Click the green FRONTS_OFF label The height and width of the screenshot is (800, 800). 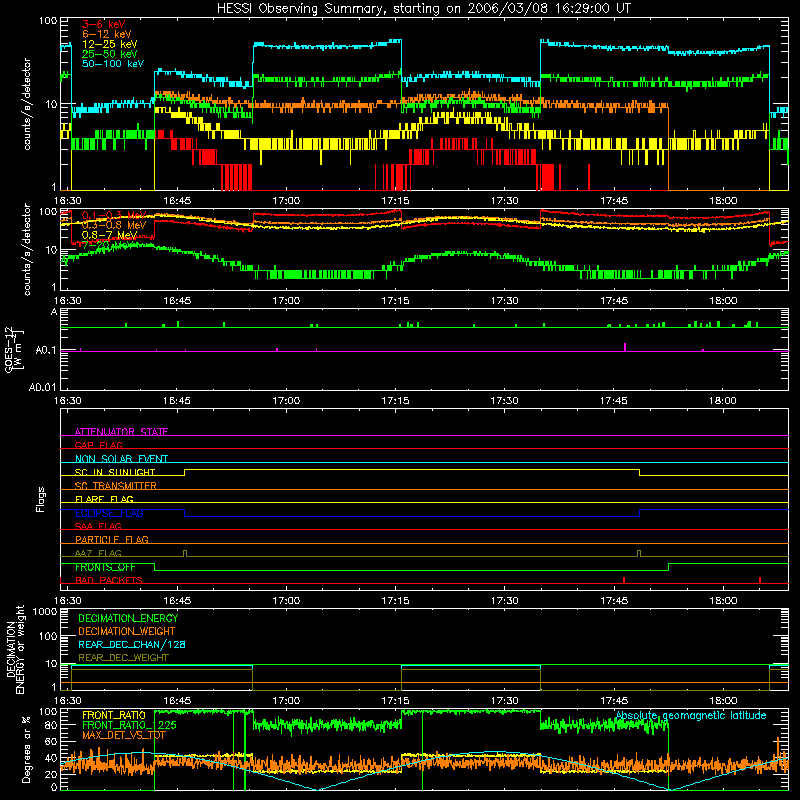click(x=105, y=567)
